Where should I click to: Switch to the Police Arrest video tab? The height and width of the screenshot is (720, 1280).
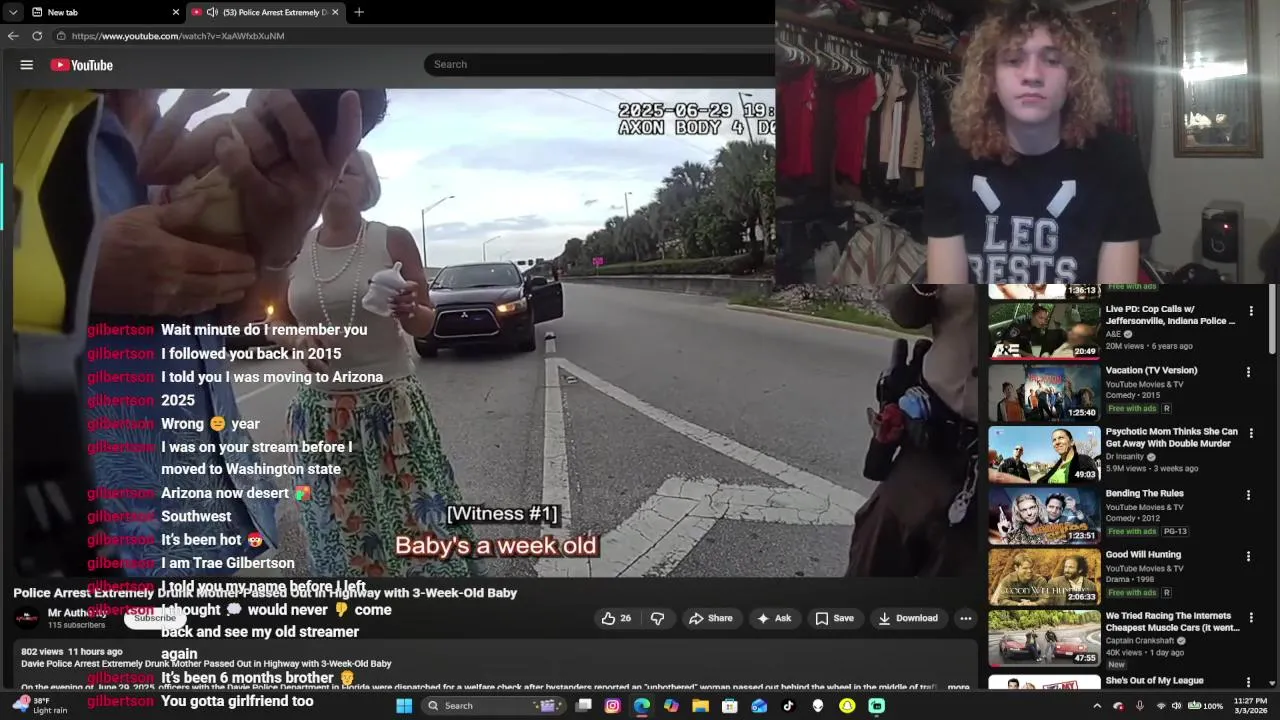coord(265,12)
